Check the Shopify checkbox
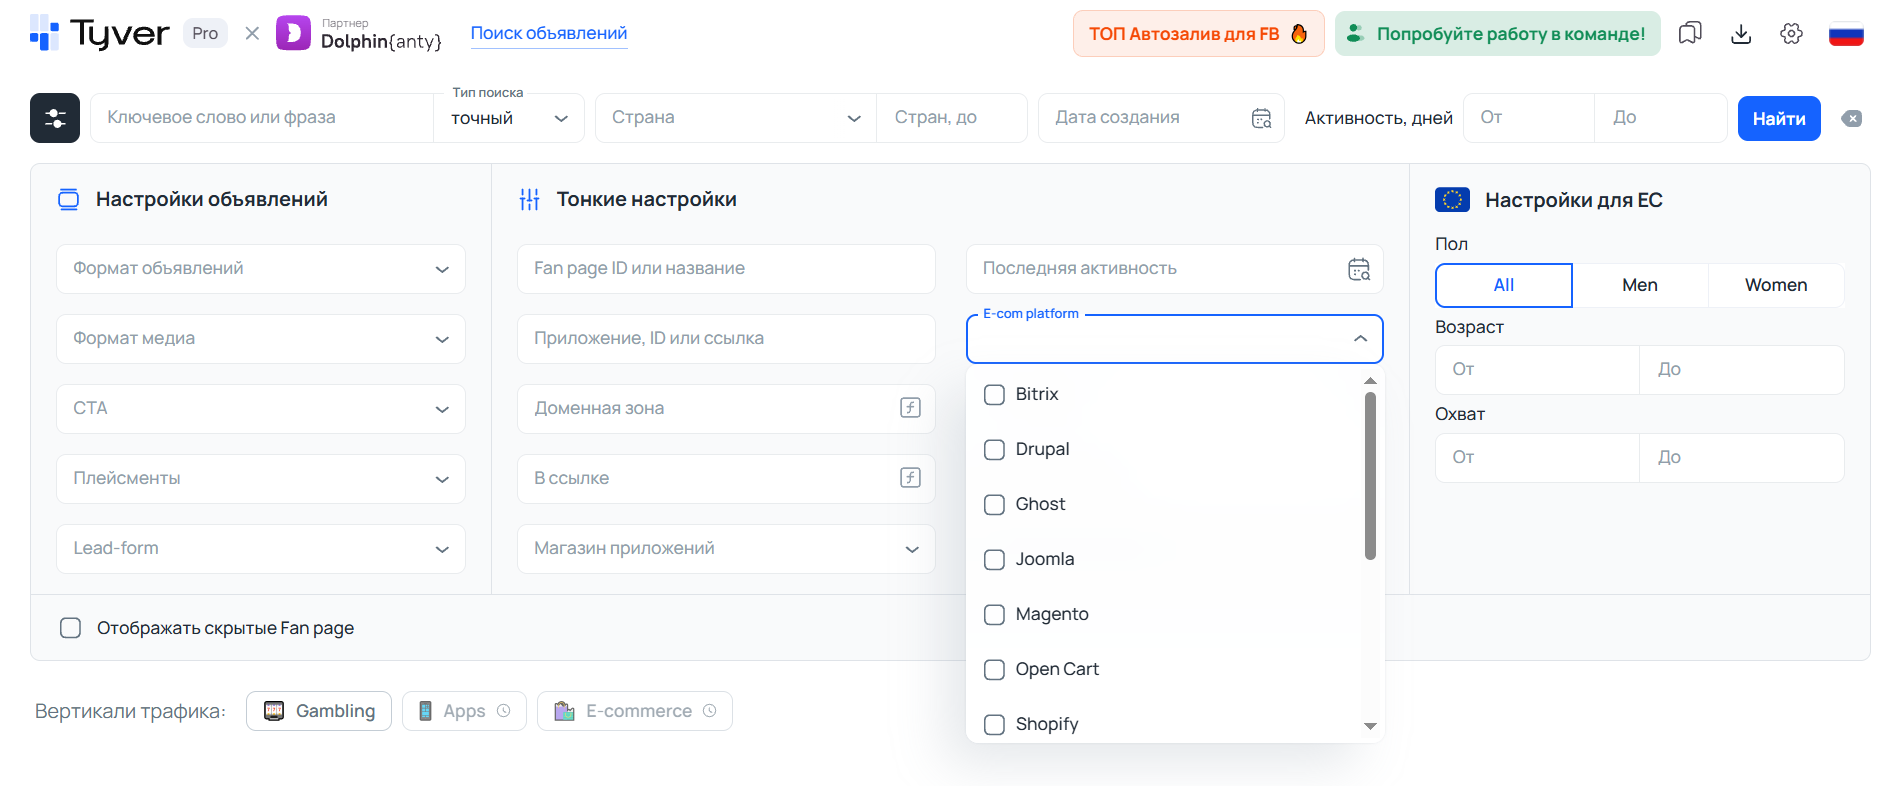1892x786 pixels. click(x=994, y=724)
